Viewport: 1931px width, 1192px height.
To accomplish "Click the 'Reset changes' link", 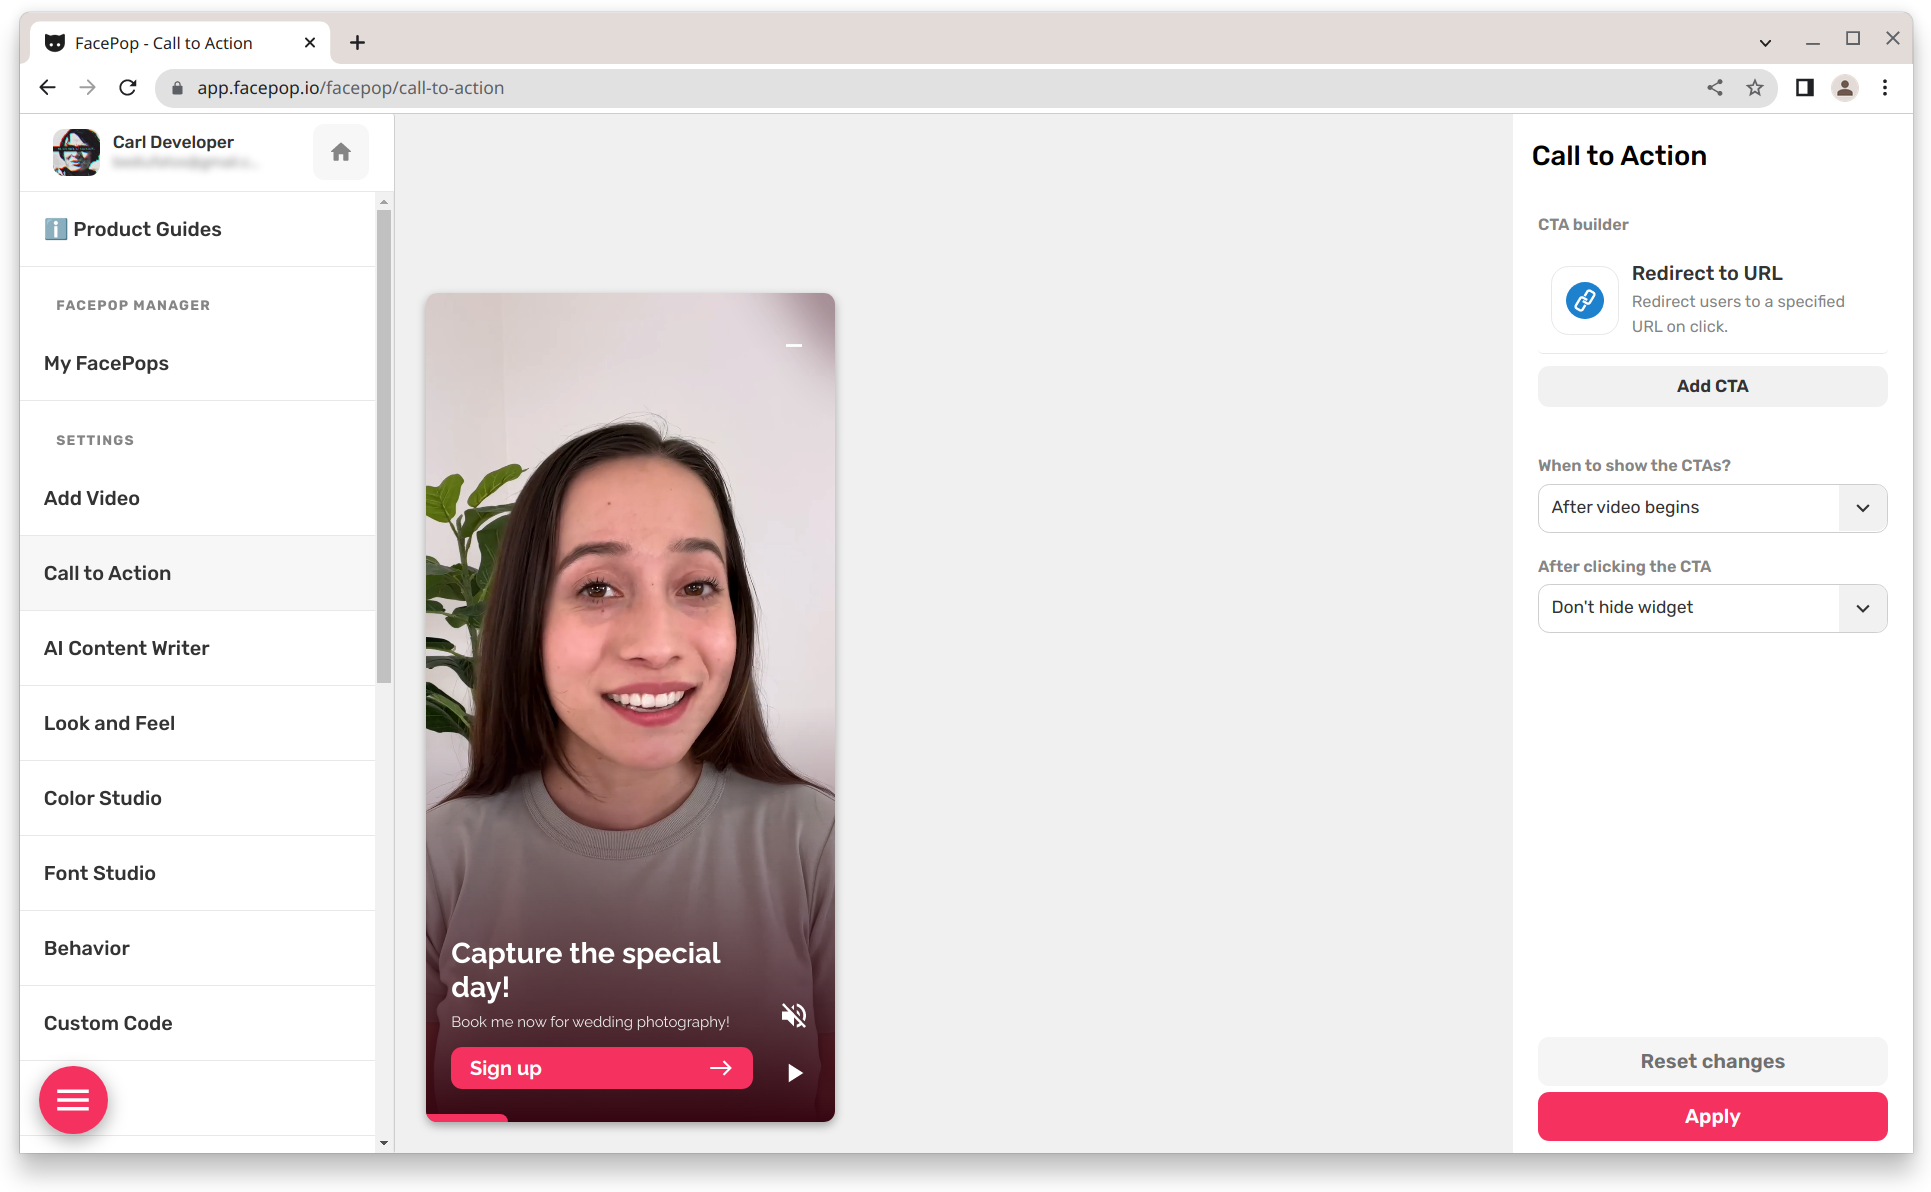I will pos(1713,1061).
